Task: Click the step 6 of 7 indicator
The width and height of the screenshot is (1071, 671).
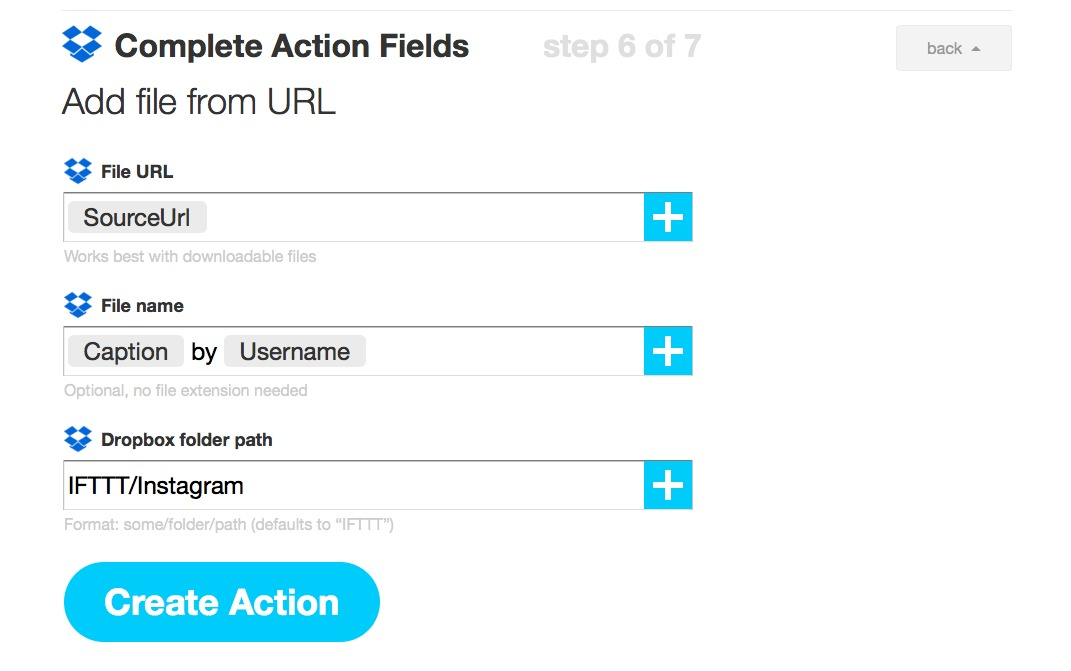Action: coord(622,46)
